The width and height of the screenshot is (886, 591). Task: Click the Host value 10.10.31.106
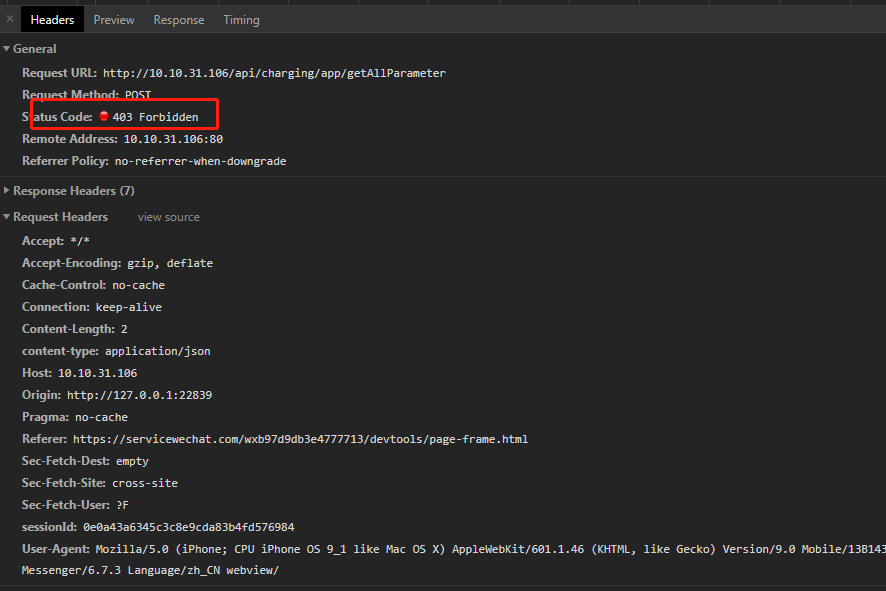tap(97, 373)
